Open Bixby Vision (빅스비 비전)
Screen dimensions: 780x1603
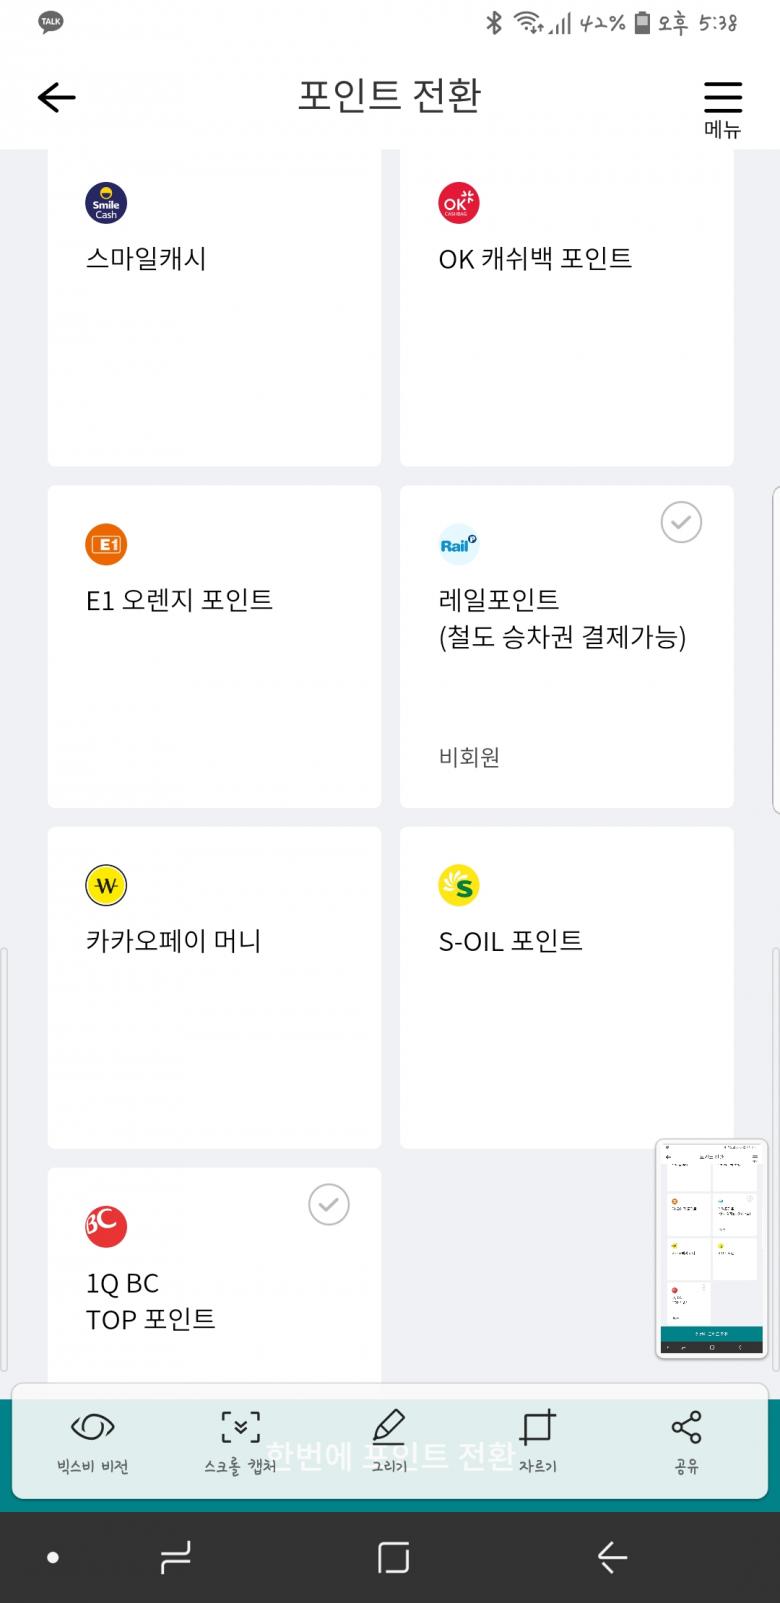point(92,1440)
